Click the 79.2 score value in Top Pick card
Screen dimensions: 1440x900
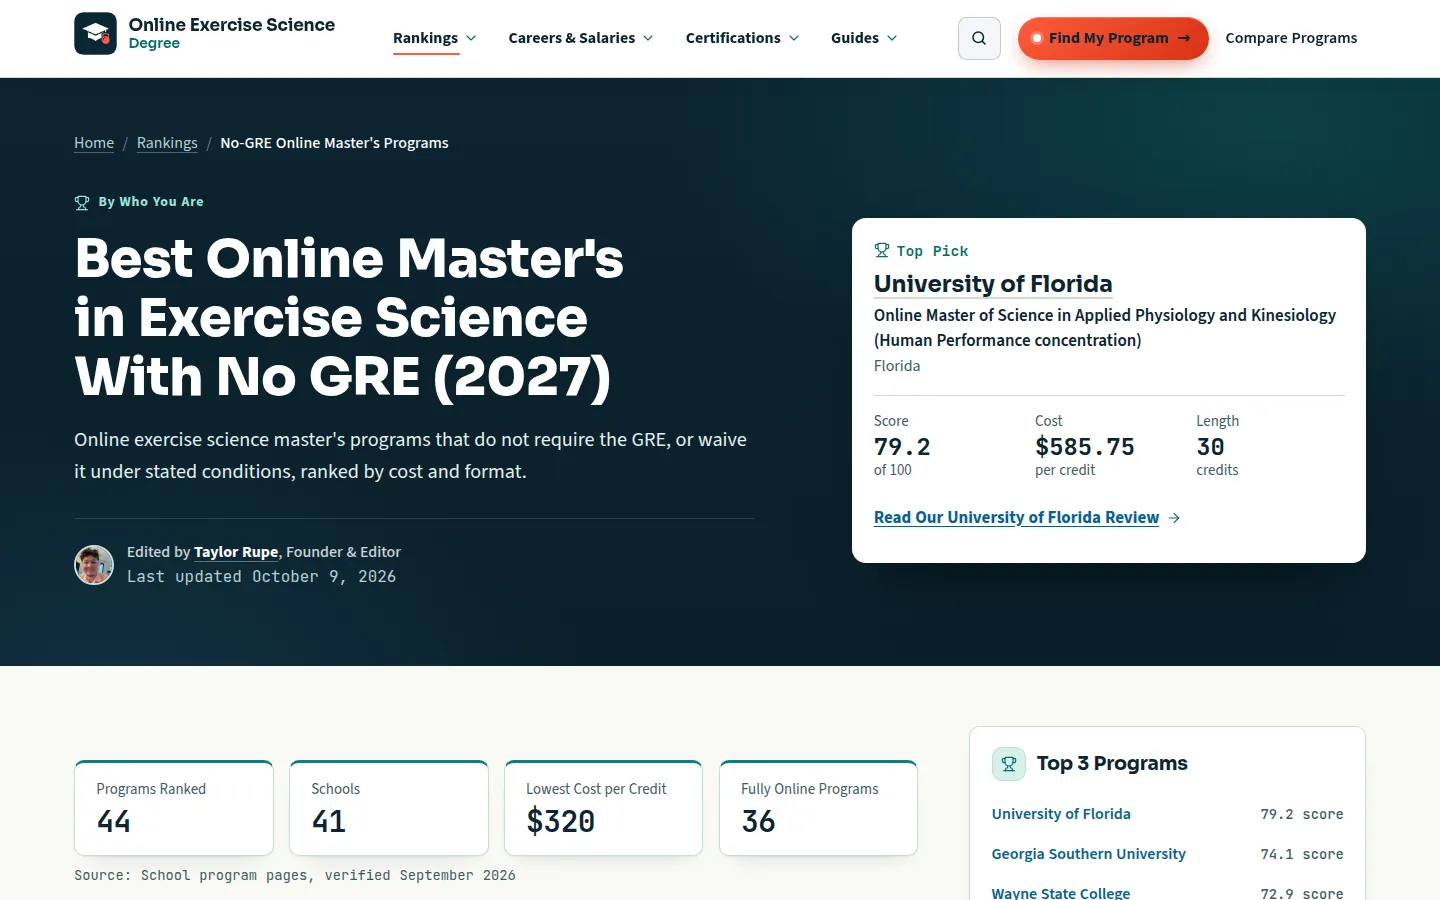[x=902, y=447]
